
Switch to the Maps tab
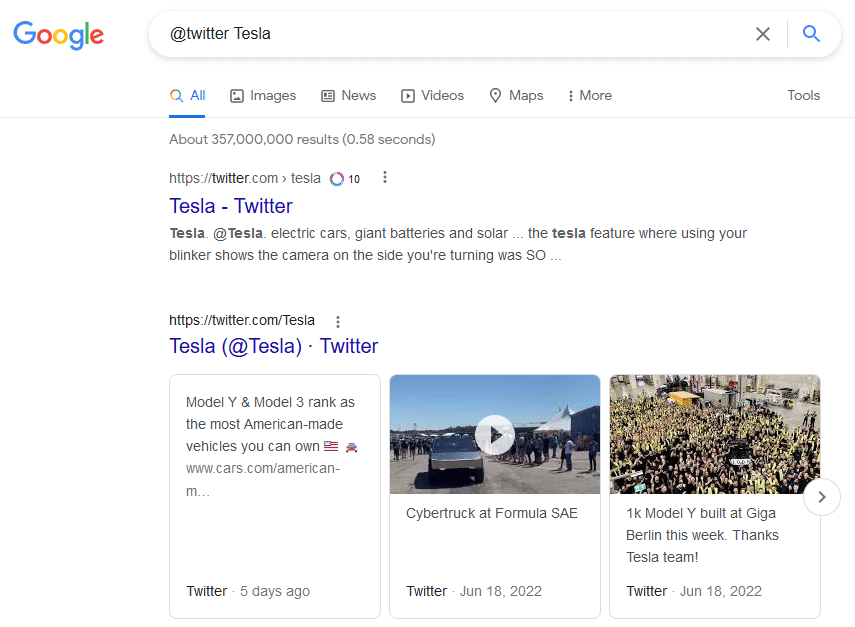(x=516, y=96)
